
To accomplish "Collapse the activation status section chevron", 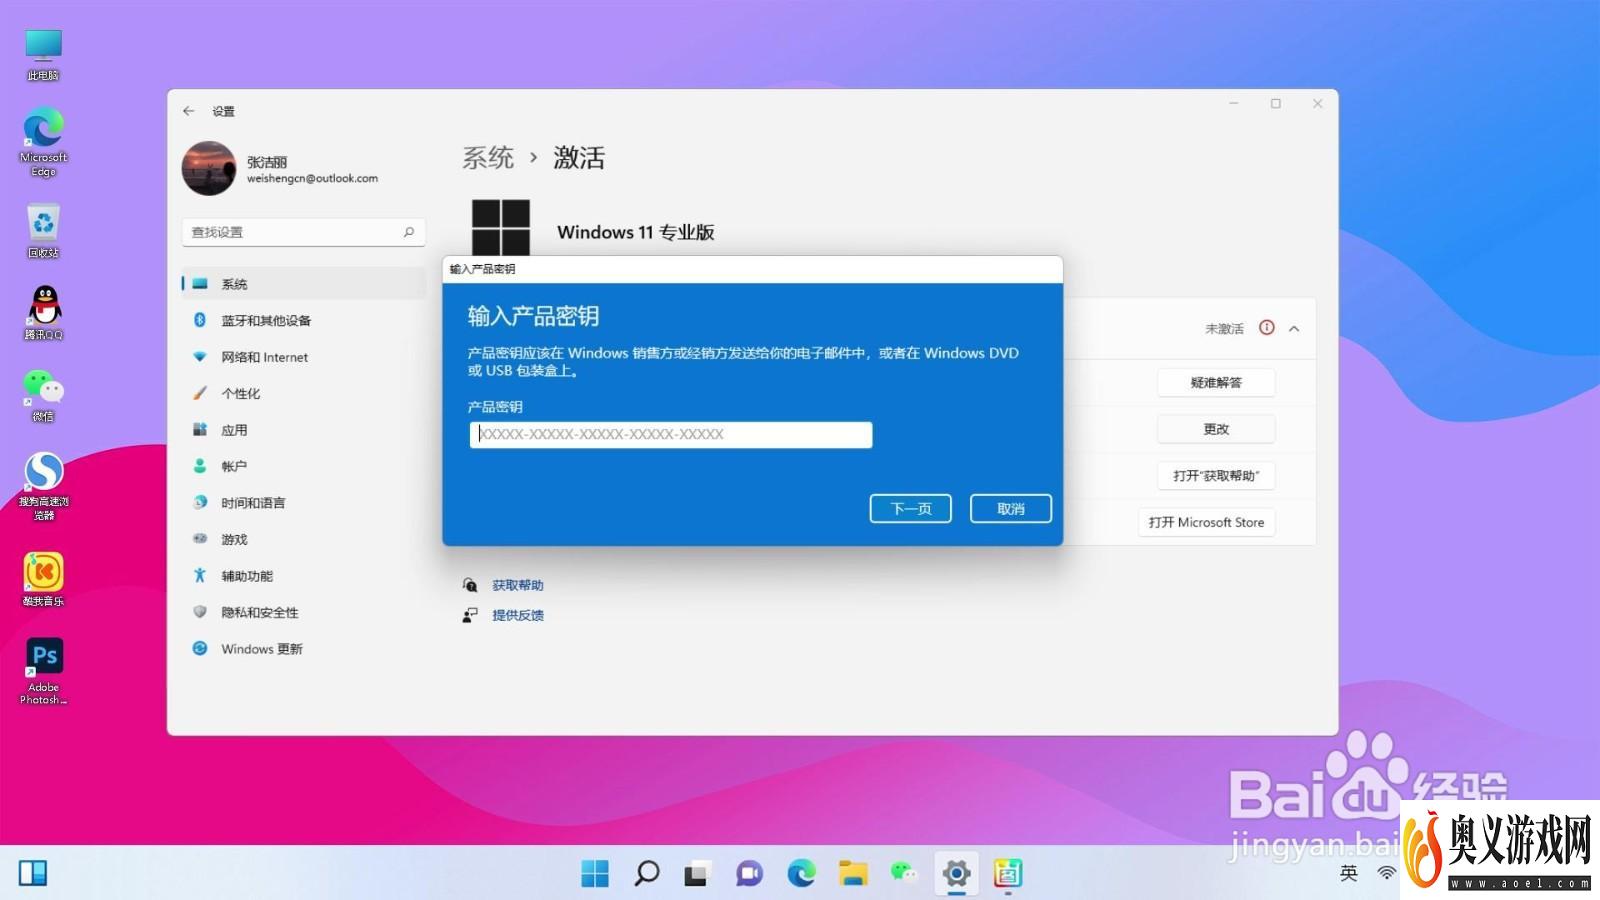I will [1294, 328].
